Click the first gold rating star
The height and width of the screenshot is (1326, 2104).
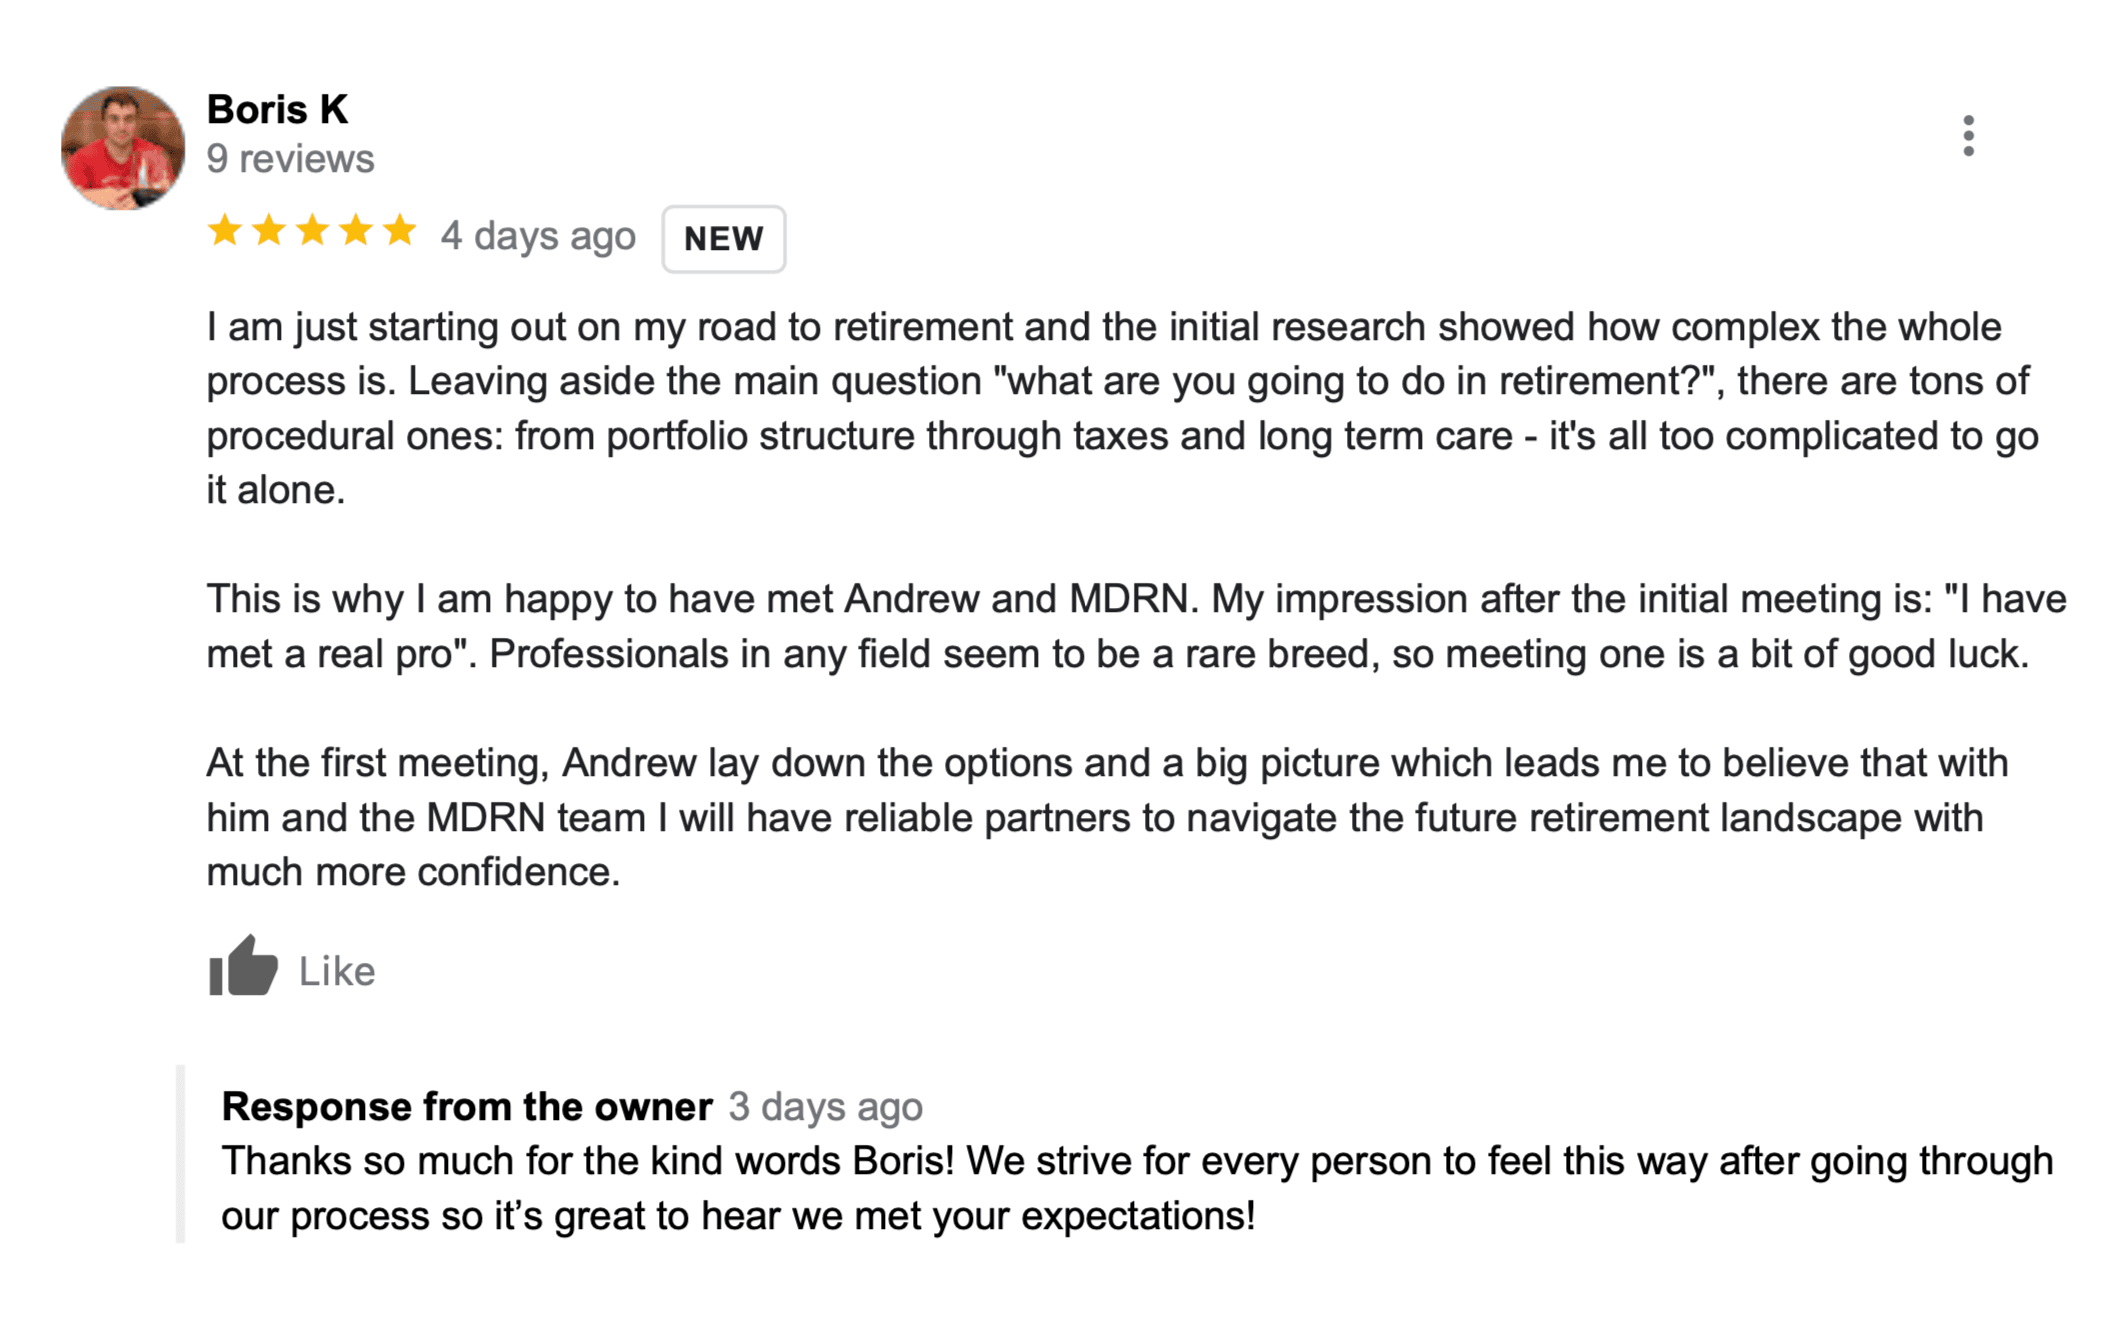point(225,231)
